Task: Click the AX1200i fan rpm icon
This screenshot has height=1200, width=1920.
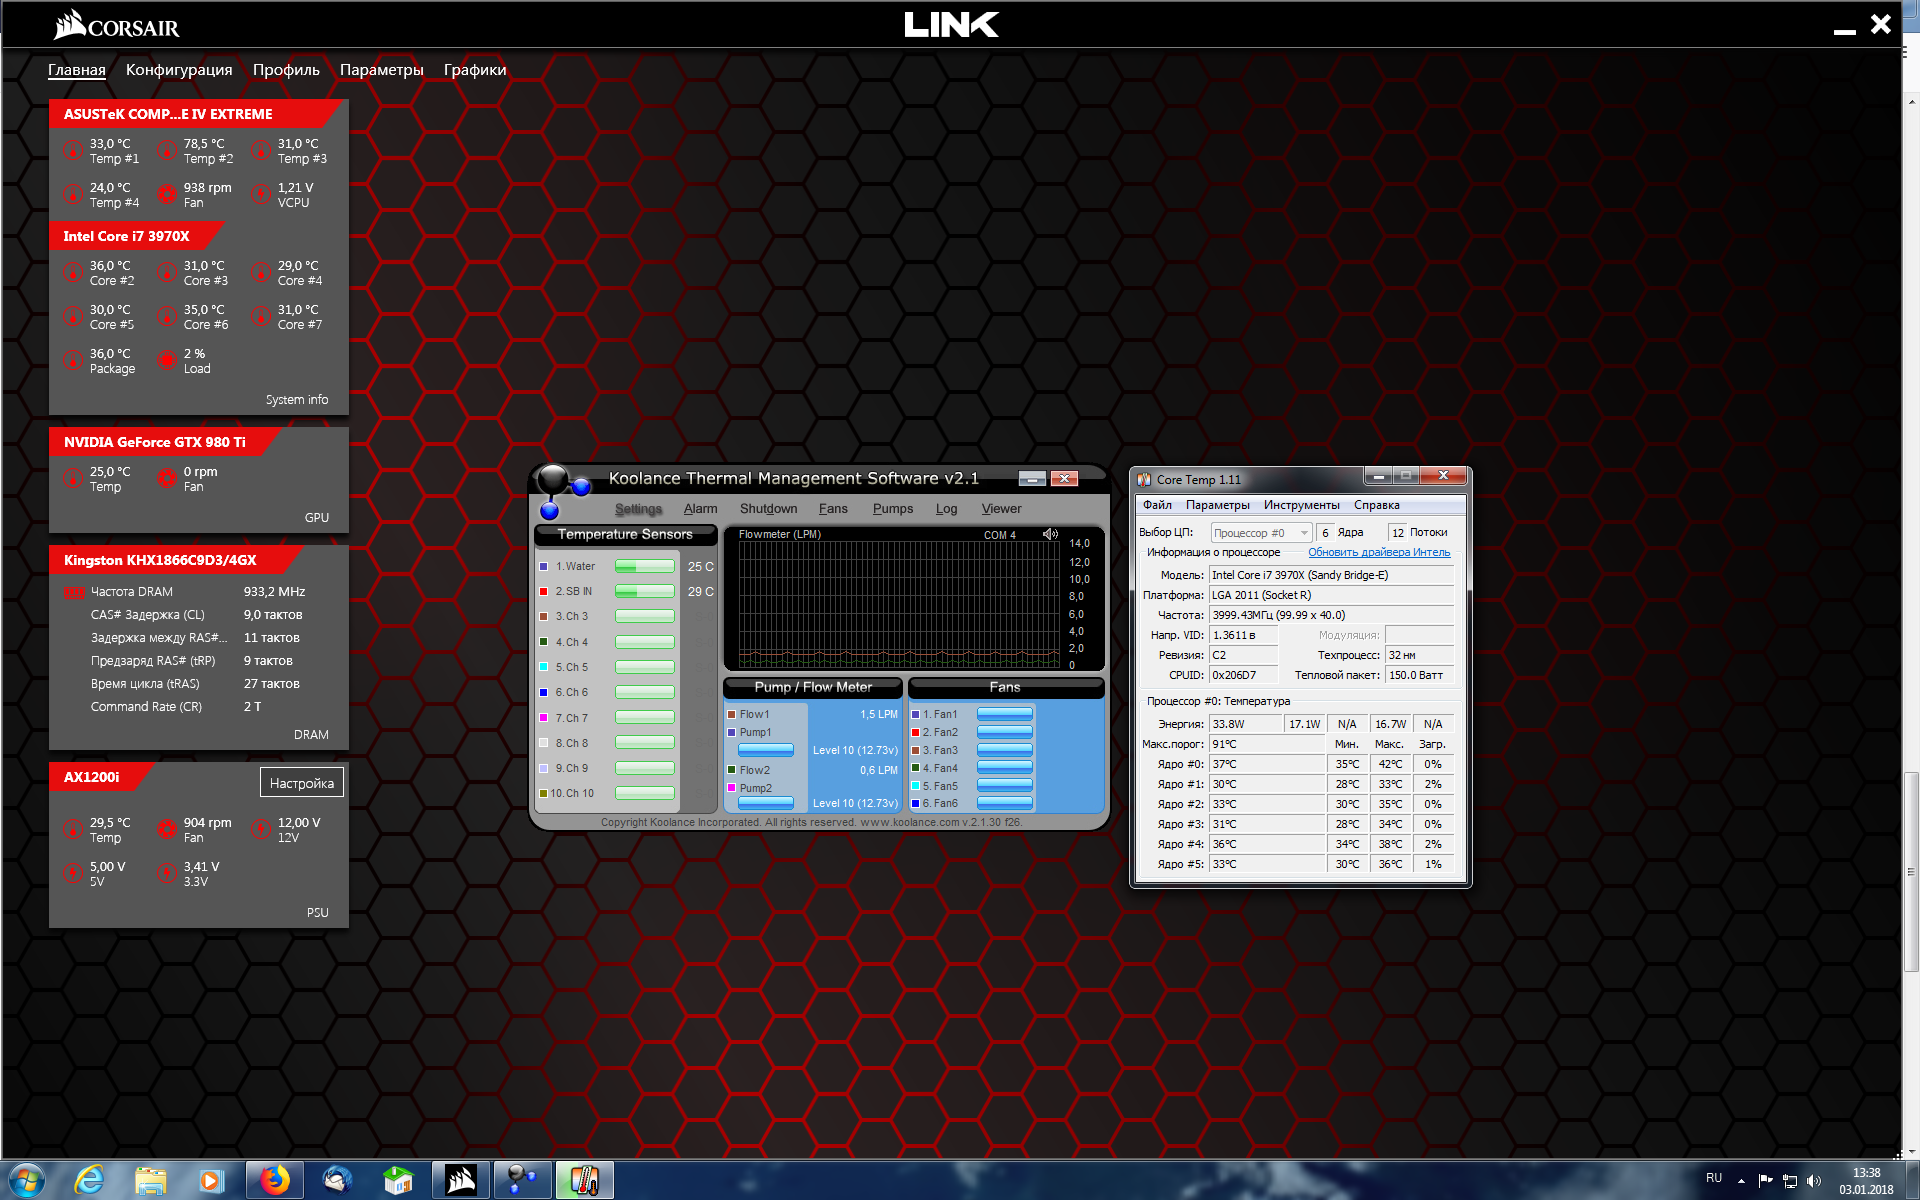Action: 167,829
